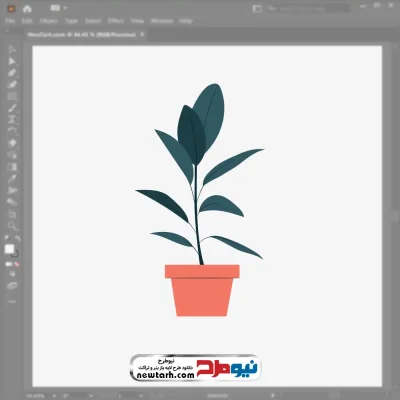Select the Direct Selection tool

tap(12, 61)
